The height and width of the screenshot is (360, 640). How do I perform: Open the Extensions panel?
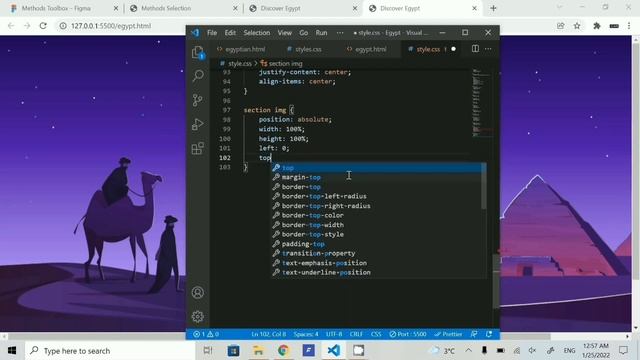[198, 148]
